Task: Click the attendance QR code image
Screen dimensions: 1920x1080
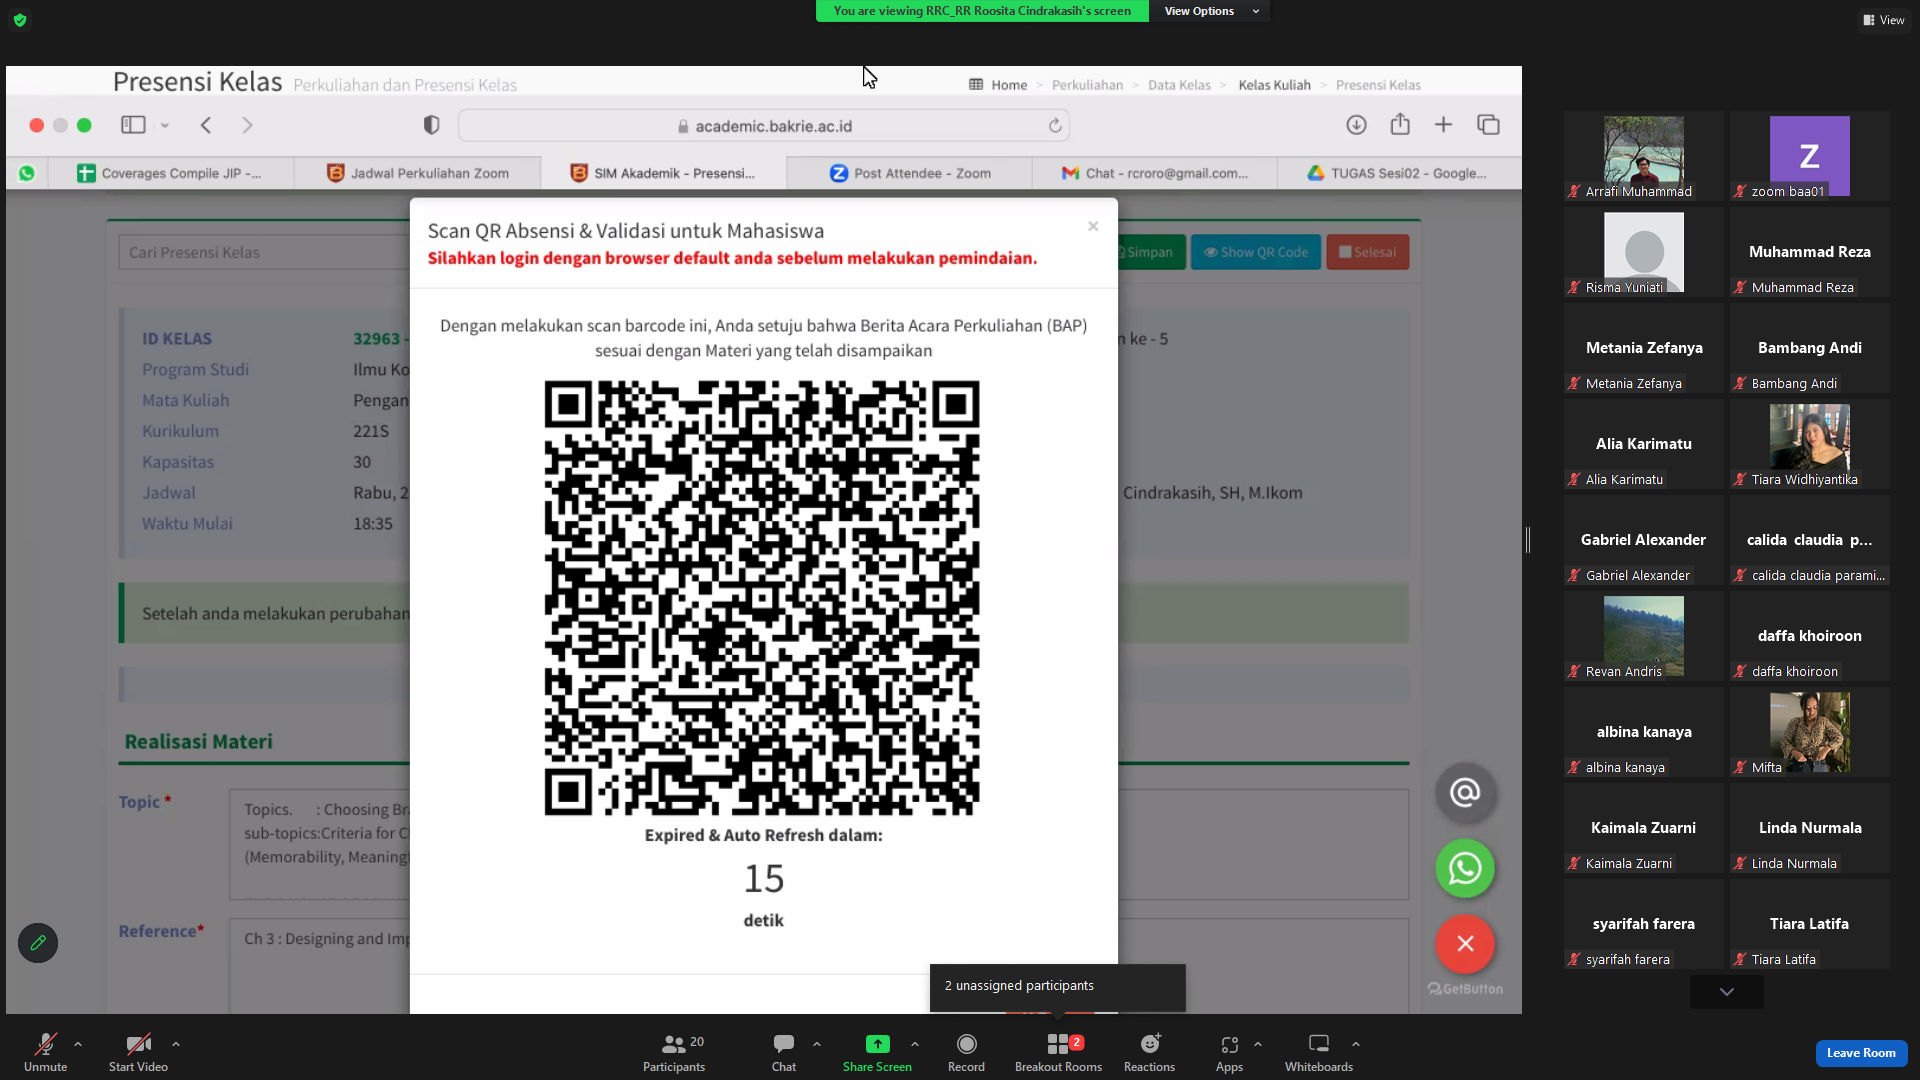Action: pyautogui.click(x=762, y=598)
